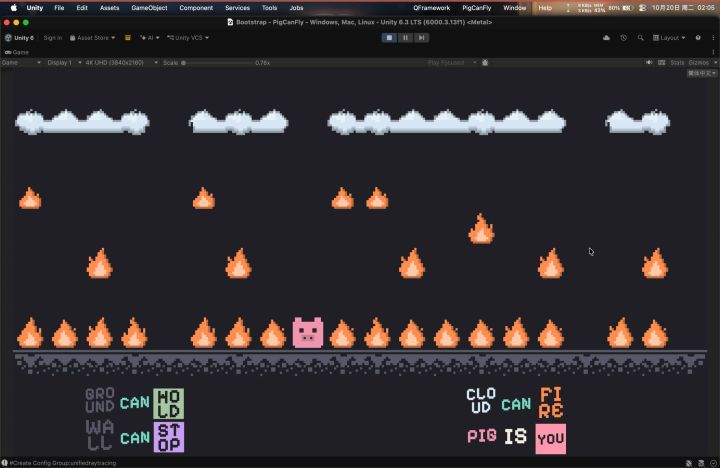
Task: Open the Layout dropdown
Action: tap(669, 38)
